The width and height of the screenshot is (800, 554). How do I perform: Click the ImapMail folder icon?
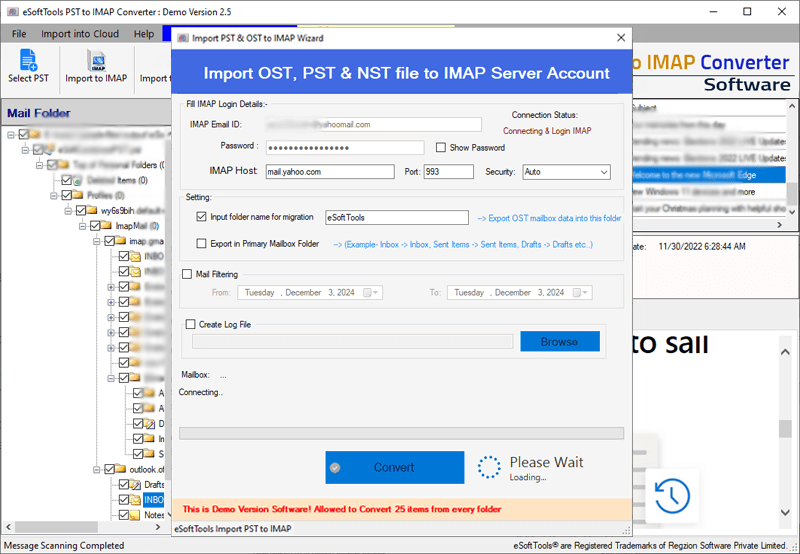(107, 225)
